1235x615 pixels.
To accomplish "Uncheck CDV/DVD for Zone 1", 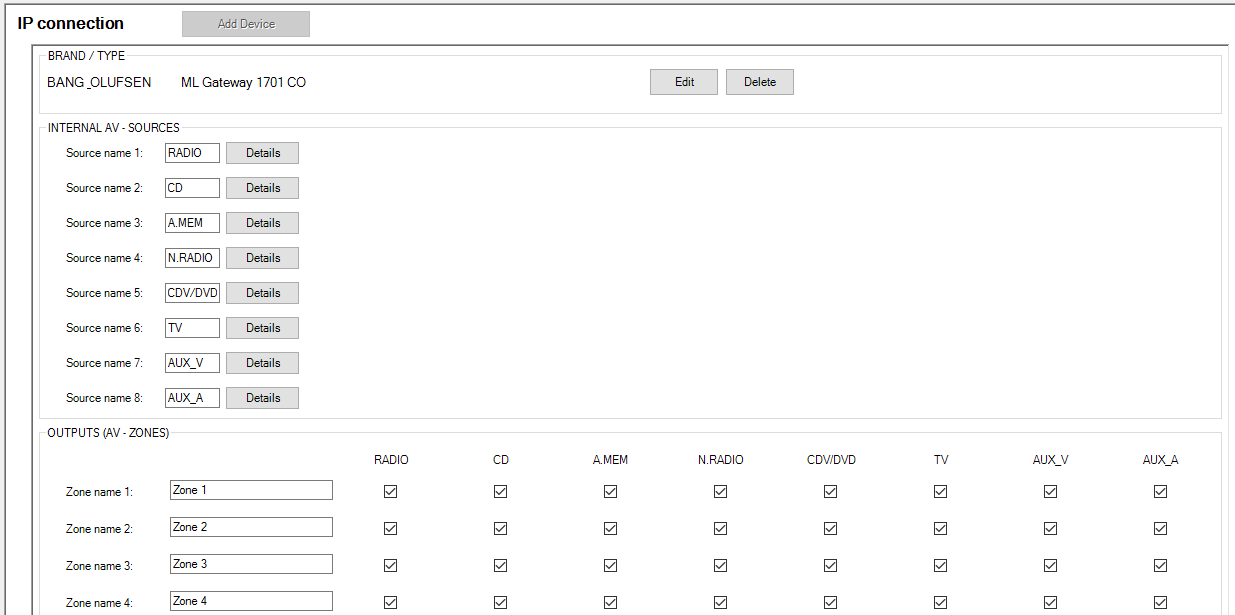I will click(x=831, y=491).
